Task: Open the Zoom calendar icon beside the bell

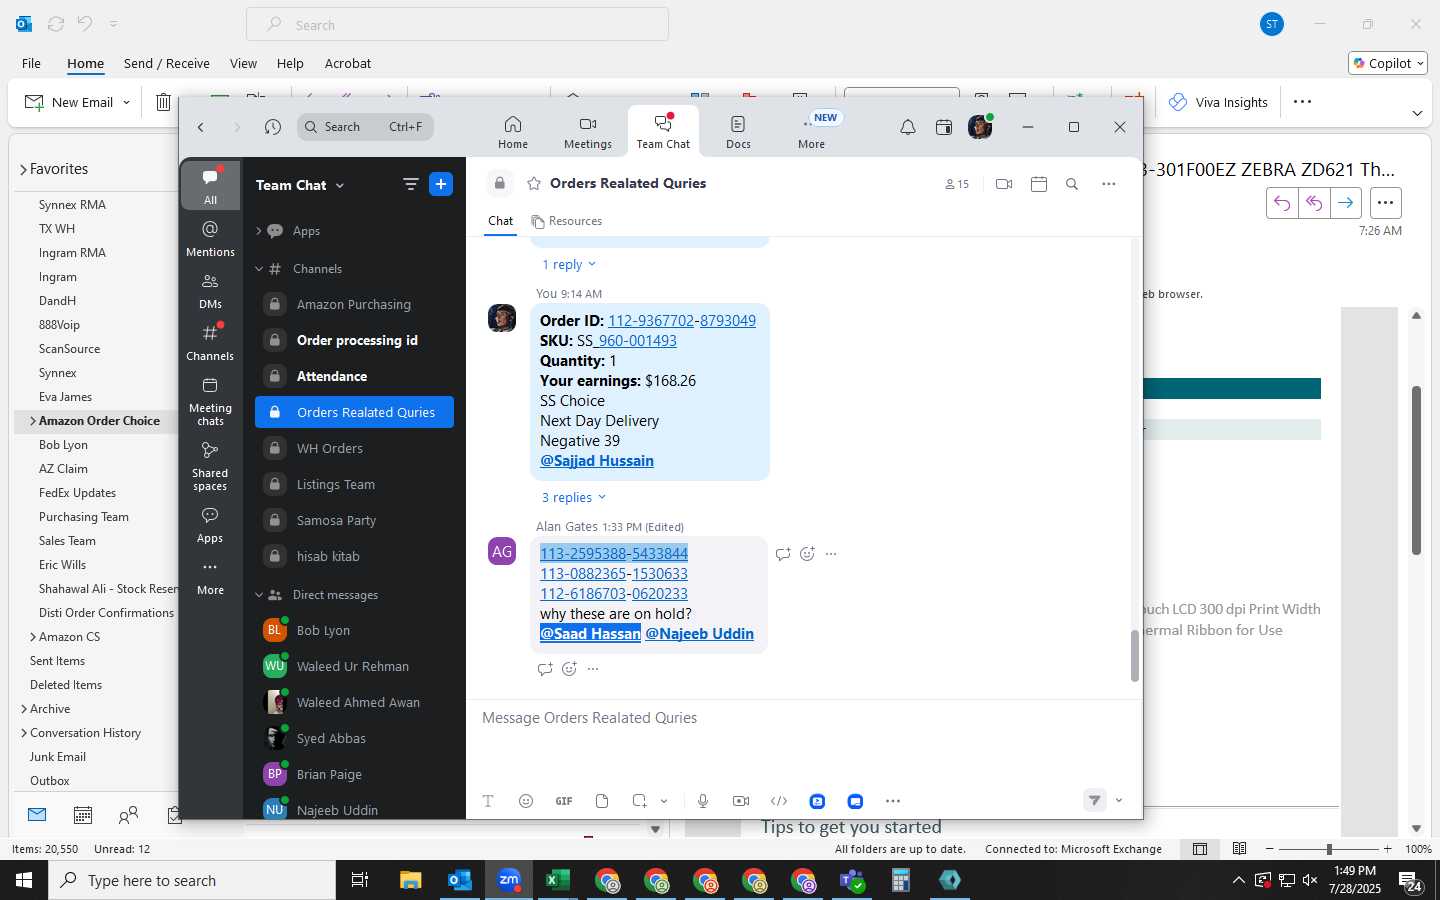Action: 944,127
